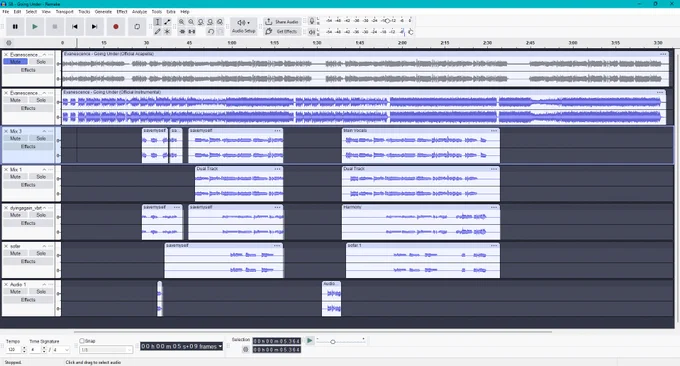
Task: Mute the Audio 1 track
Action: tap(15, 292)
